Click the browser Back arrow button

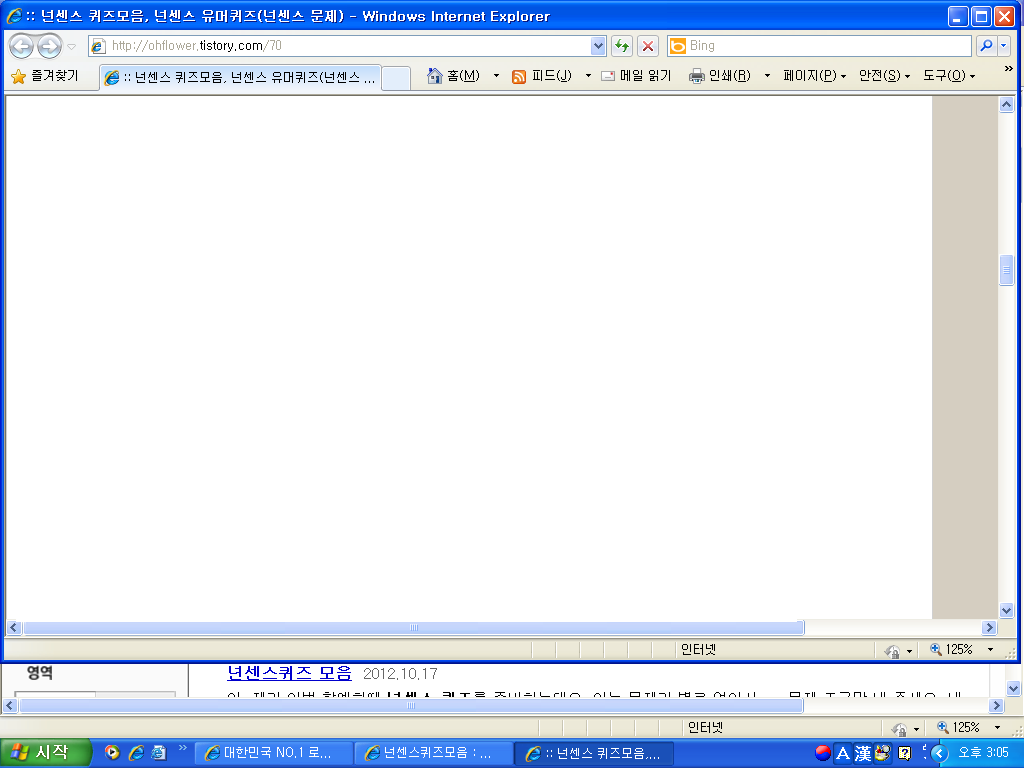click(x=21, y=46)
